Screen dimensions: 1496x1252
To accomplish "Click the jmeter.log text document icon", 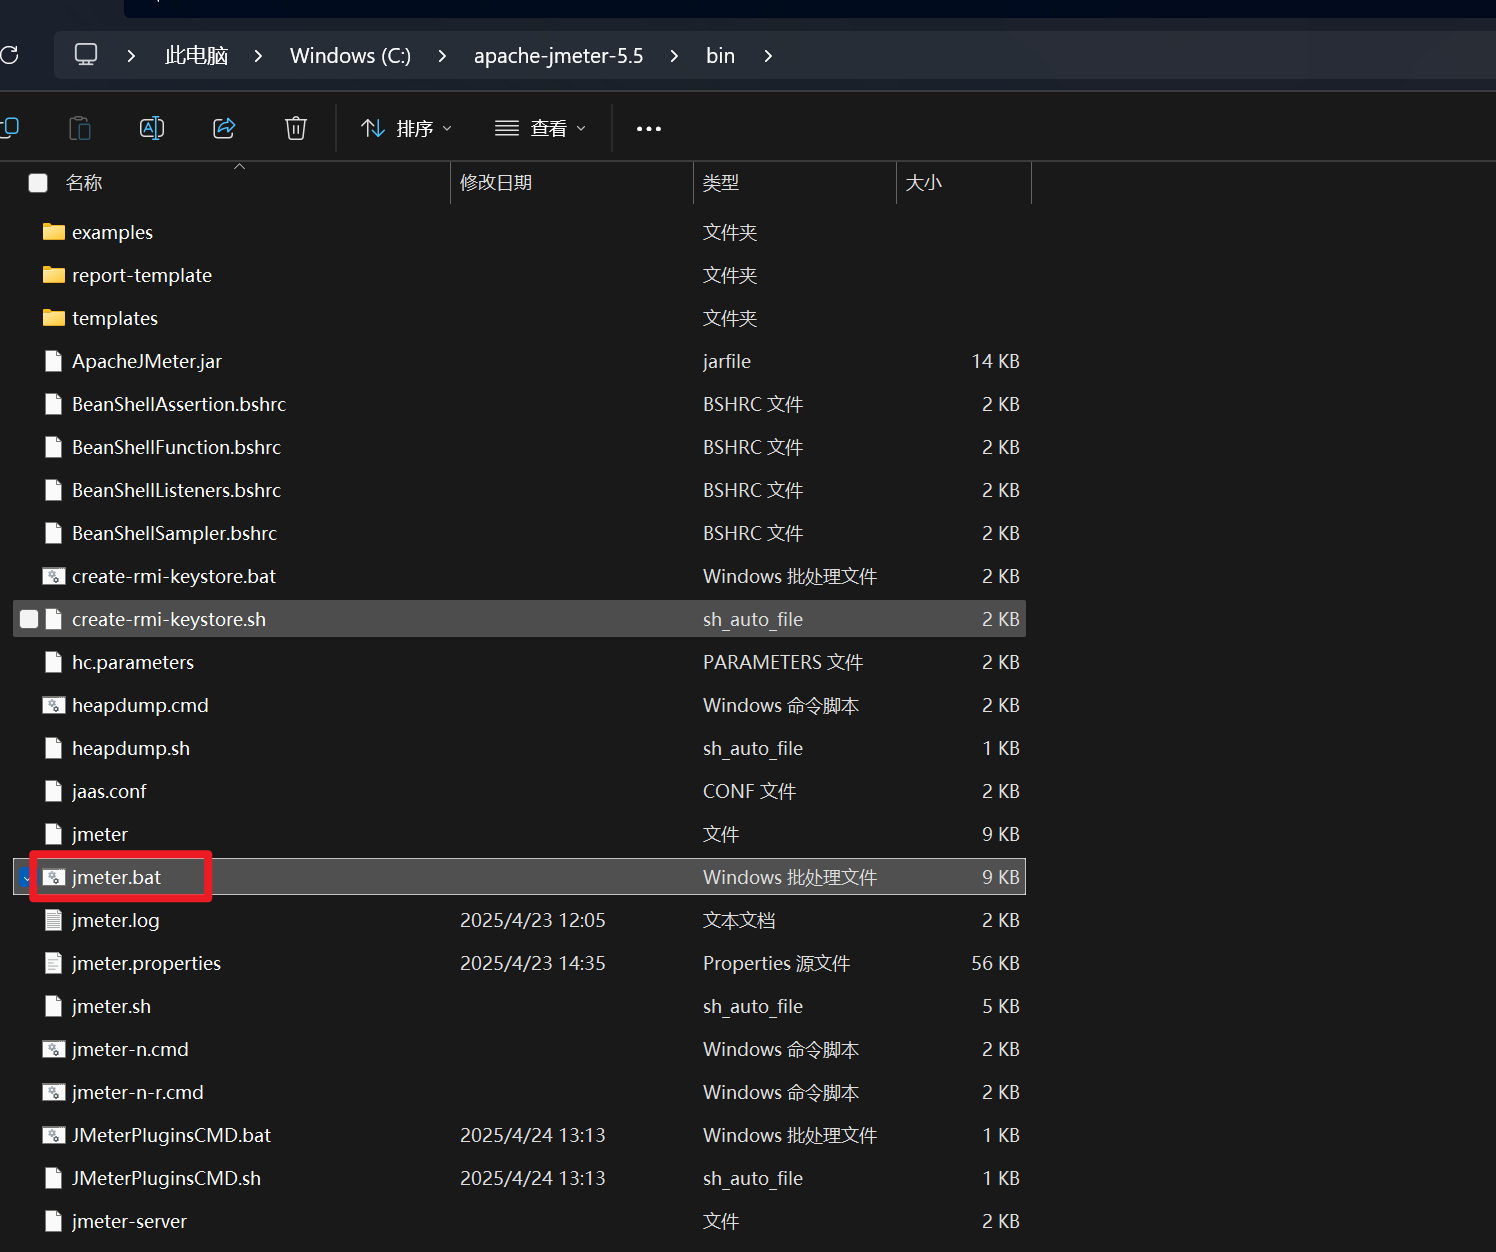I will pos(54,920).
